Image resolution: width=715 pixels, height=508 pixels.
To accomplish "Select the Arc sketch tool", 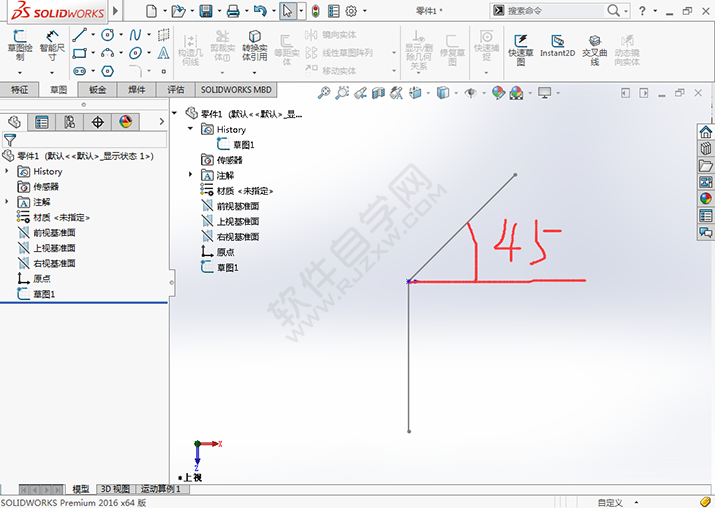I will click(x=108, y=53).
